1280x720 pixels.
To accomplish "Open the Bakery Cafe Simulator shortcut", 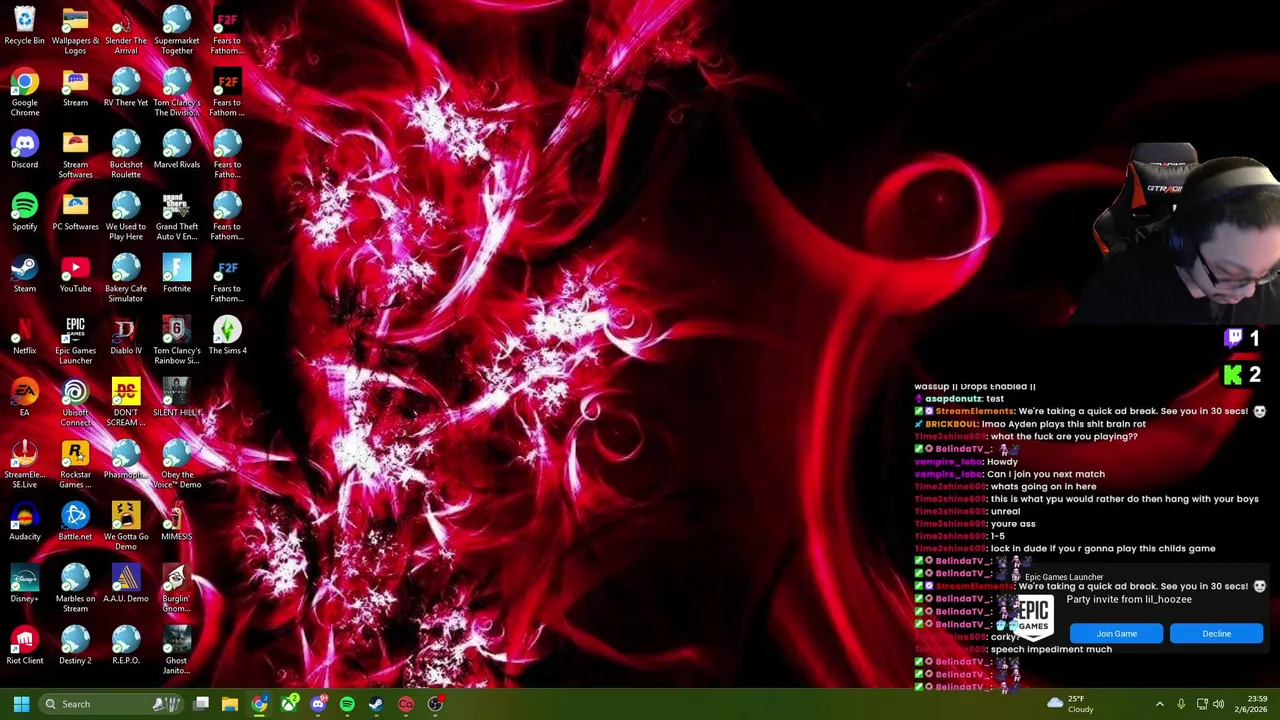I will coord(126,279).
